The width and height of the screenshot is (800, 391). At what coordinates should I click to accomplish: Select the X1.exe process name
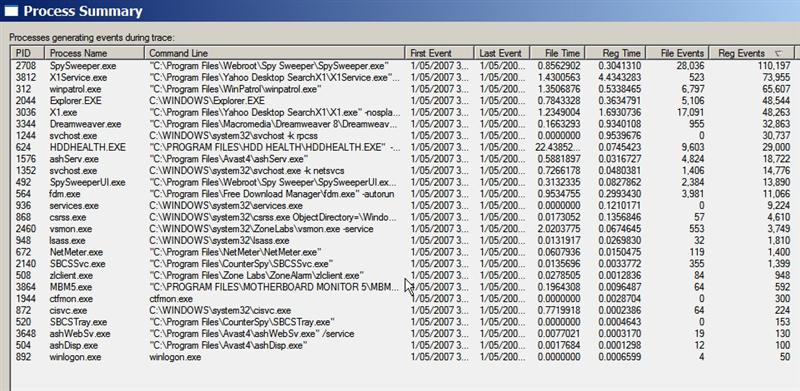click(x=63, y=112)
